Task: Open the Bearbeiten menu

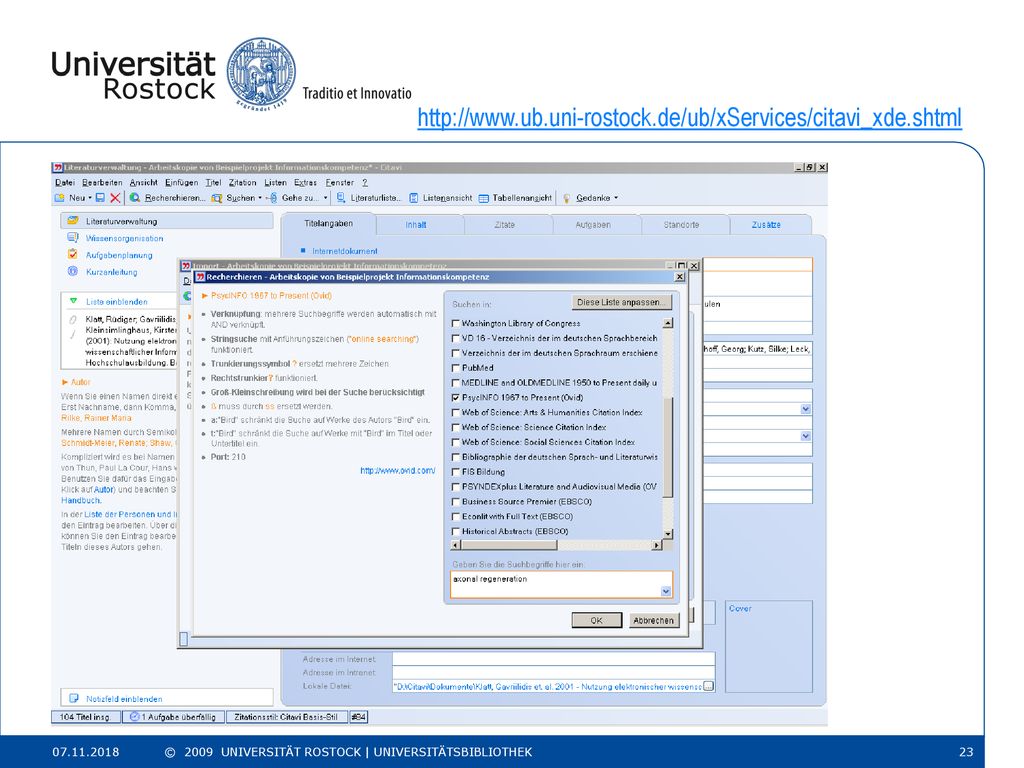Action: click(x=102, y=183)
